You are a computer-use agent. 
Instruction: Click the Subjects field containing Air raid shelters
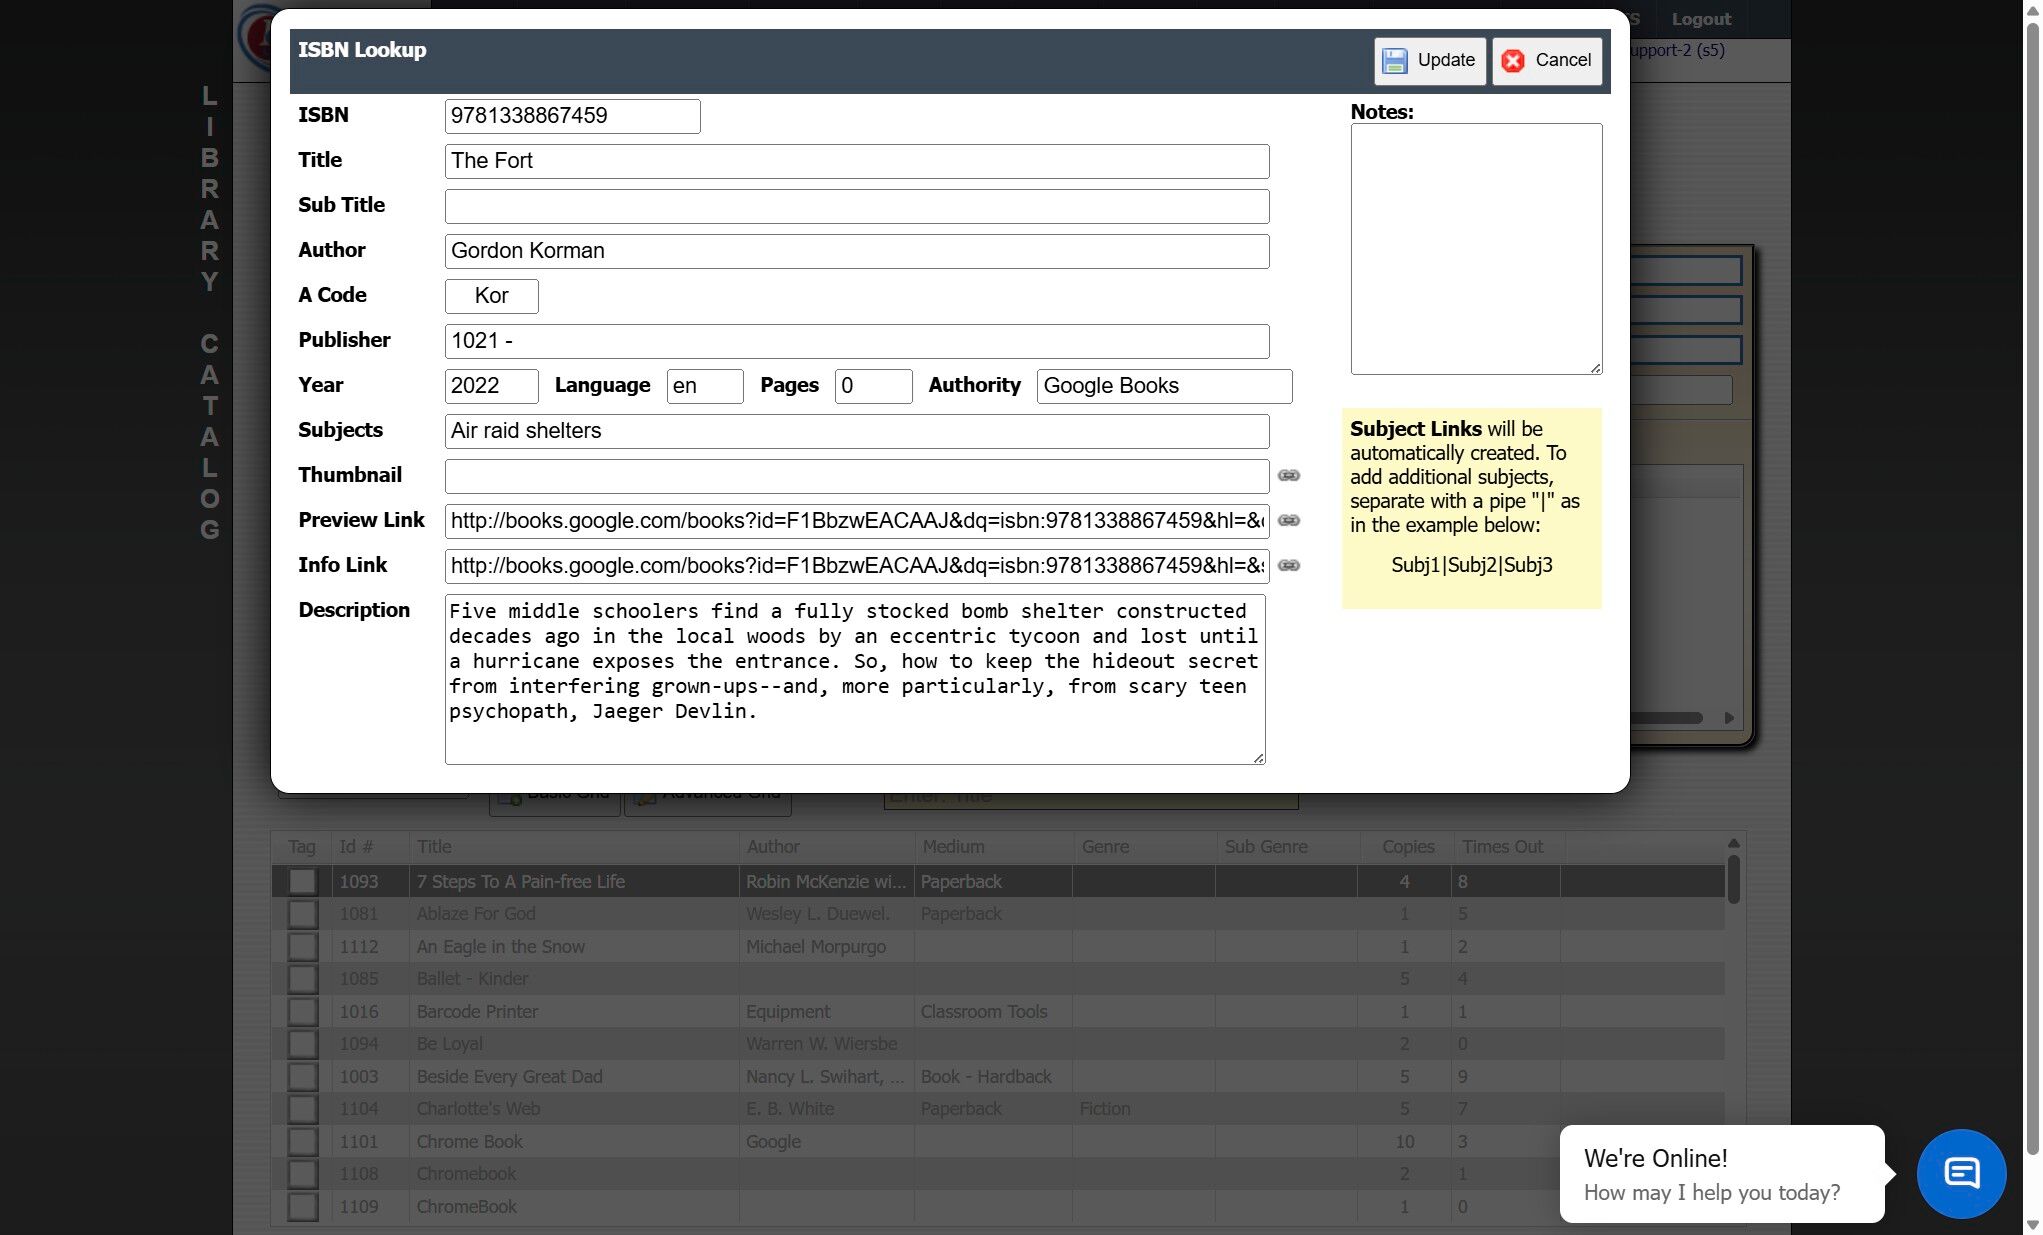tap(856, 432)
